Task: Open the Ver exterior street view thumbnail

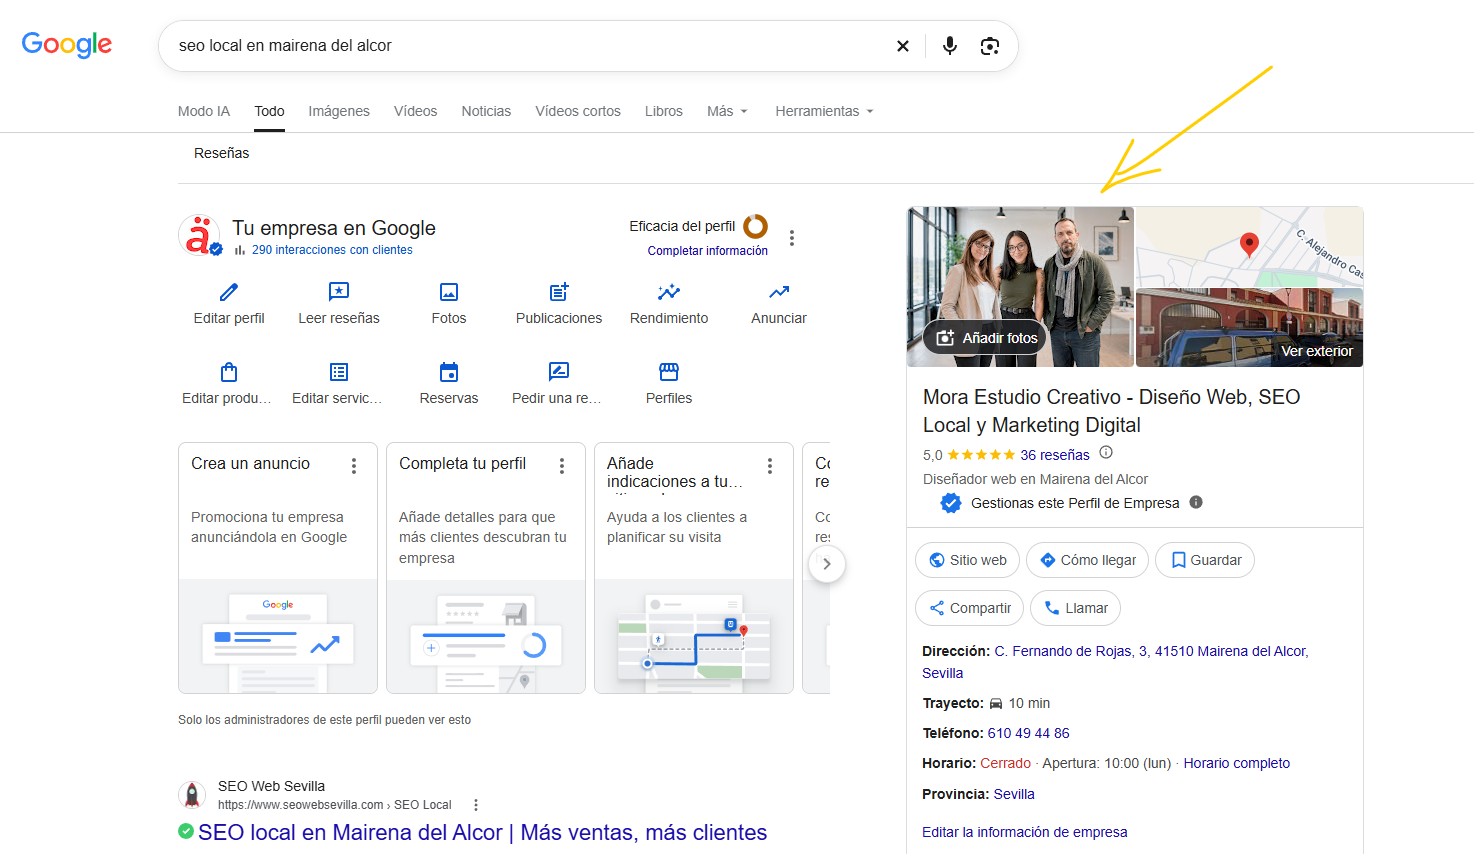Action: [x=1250, y=328]
